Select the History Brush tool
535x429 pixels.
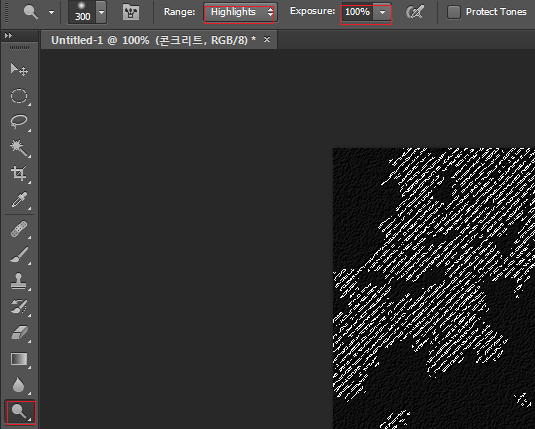click(x=19, y=307)
